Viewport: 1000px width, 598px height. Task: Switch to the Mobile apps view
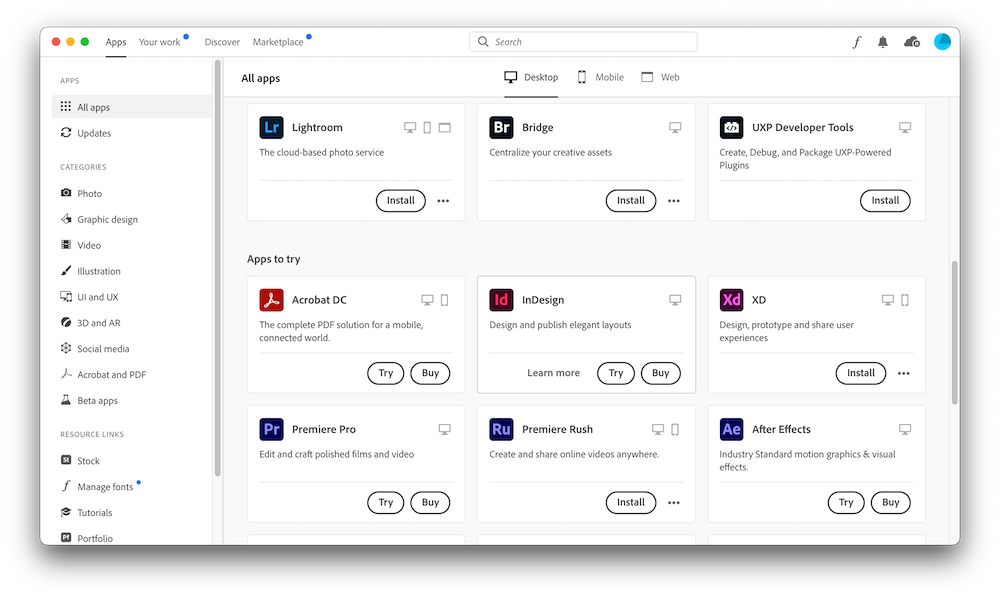(600, 77)
